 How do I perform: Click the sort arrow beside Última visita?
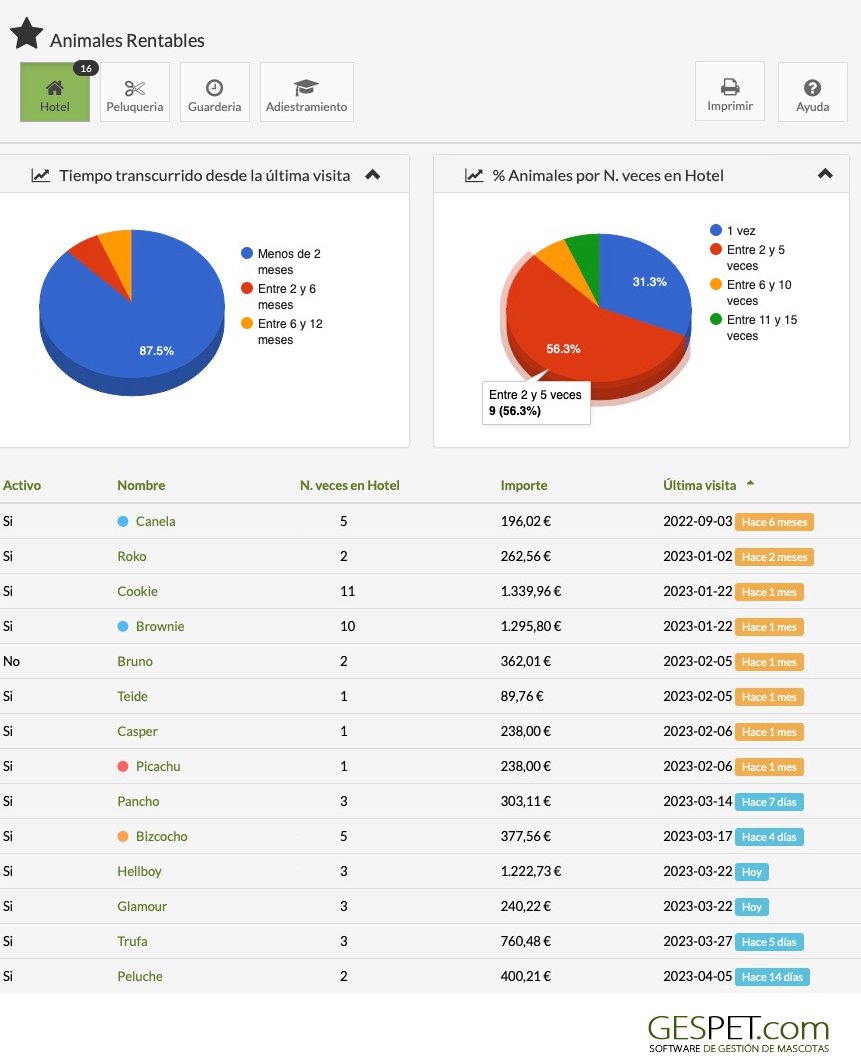point(750,483)
